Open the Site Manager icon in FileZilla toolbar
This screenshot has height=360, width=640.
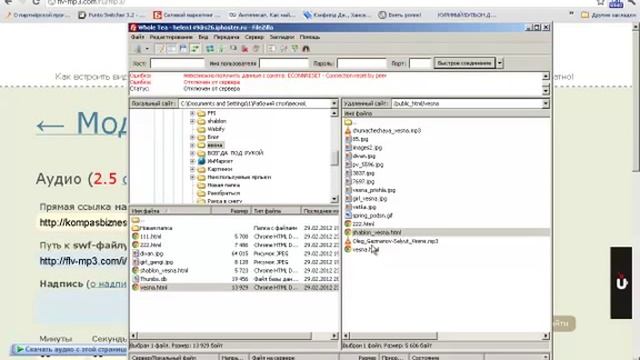pyautogui.click(x=138, y=49)
